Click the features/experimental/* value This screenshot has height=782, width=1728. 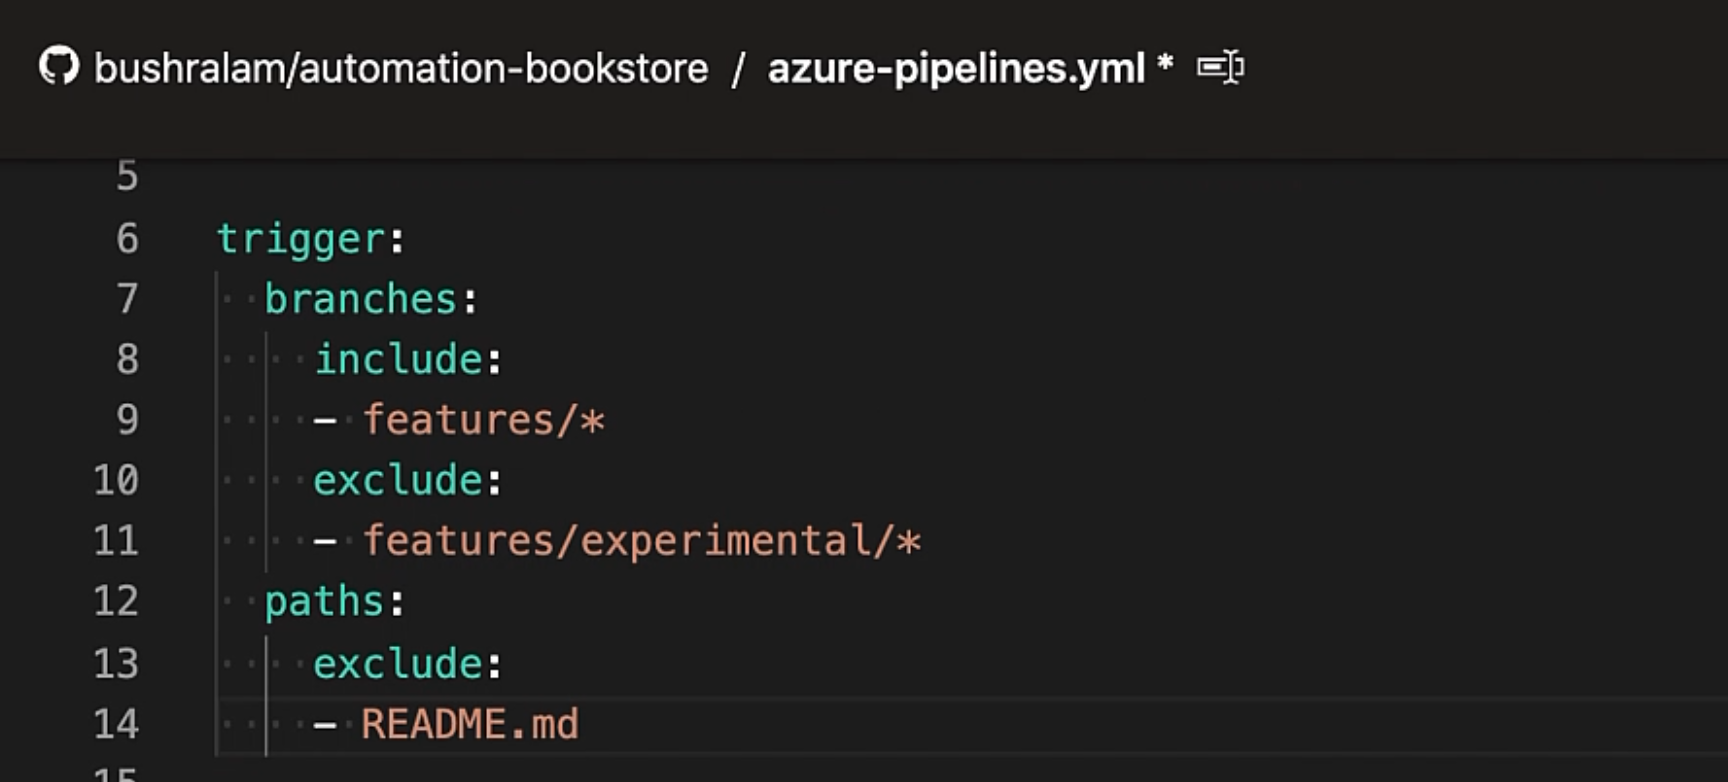(x=641, y=541)
